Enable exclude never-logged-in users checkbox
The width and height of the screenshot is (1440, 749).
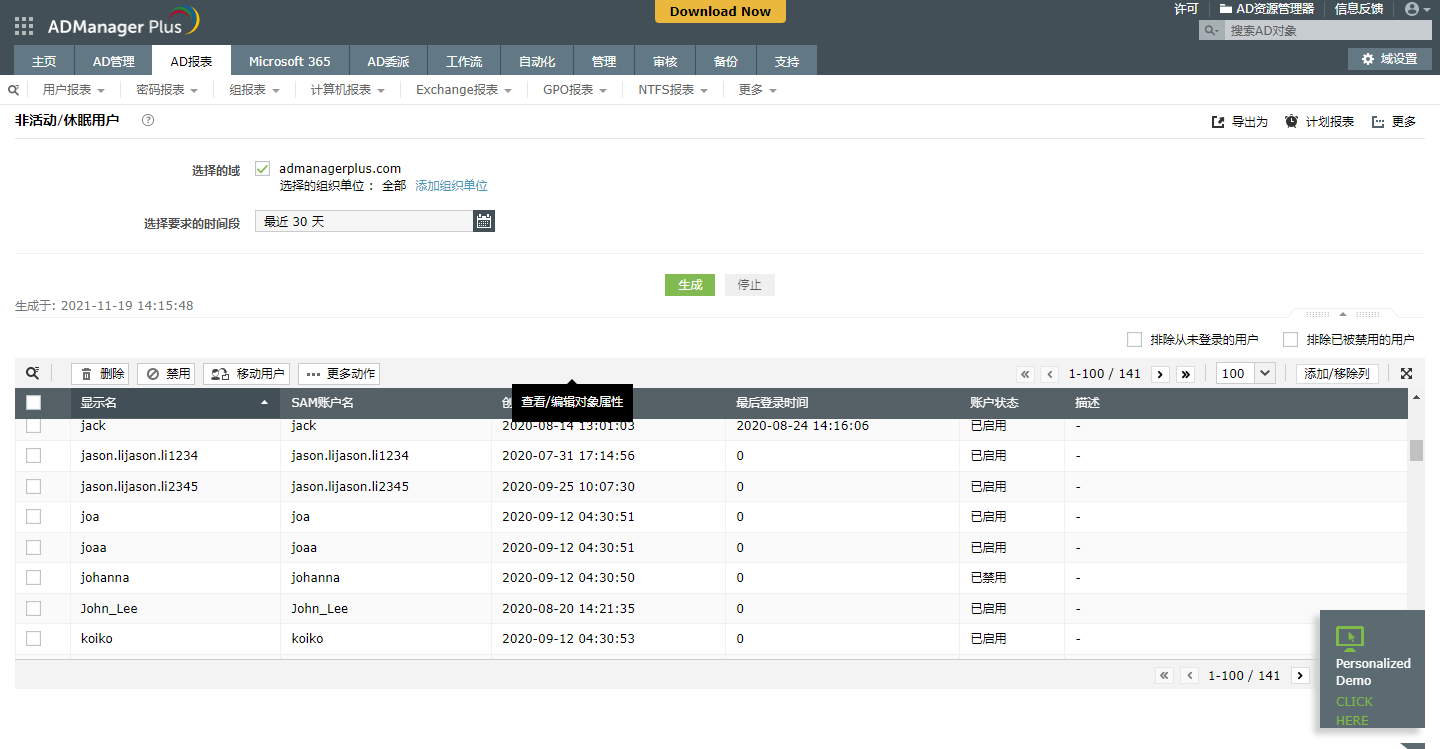click(x=1134, y=340)
